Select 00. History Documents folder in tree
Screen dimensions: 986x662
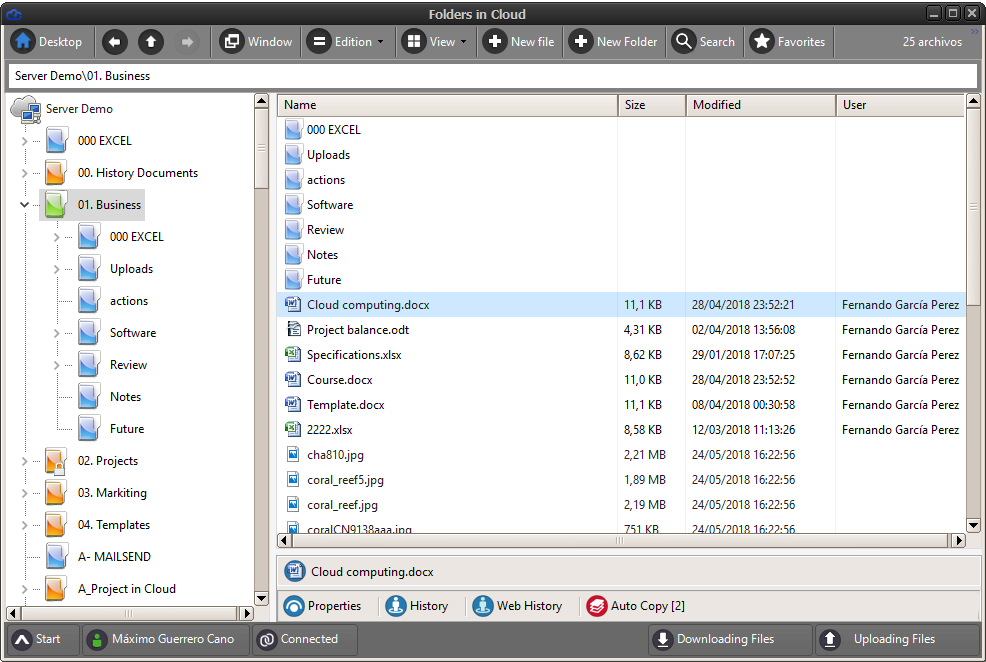coord(121,173)
